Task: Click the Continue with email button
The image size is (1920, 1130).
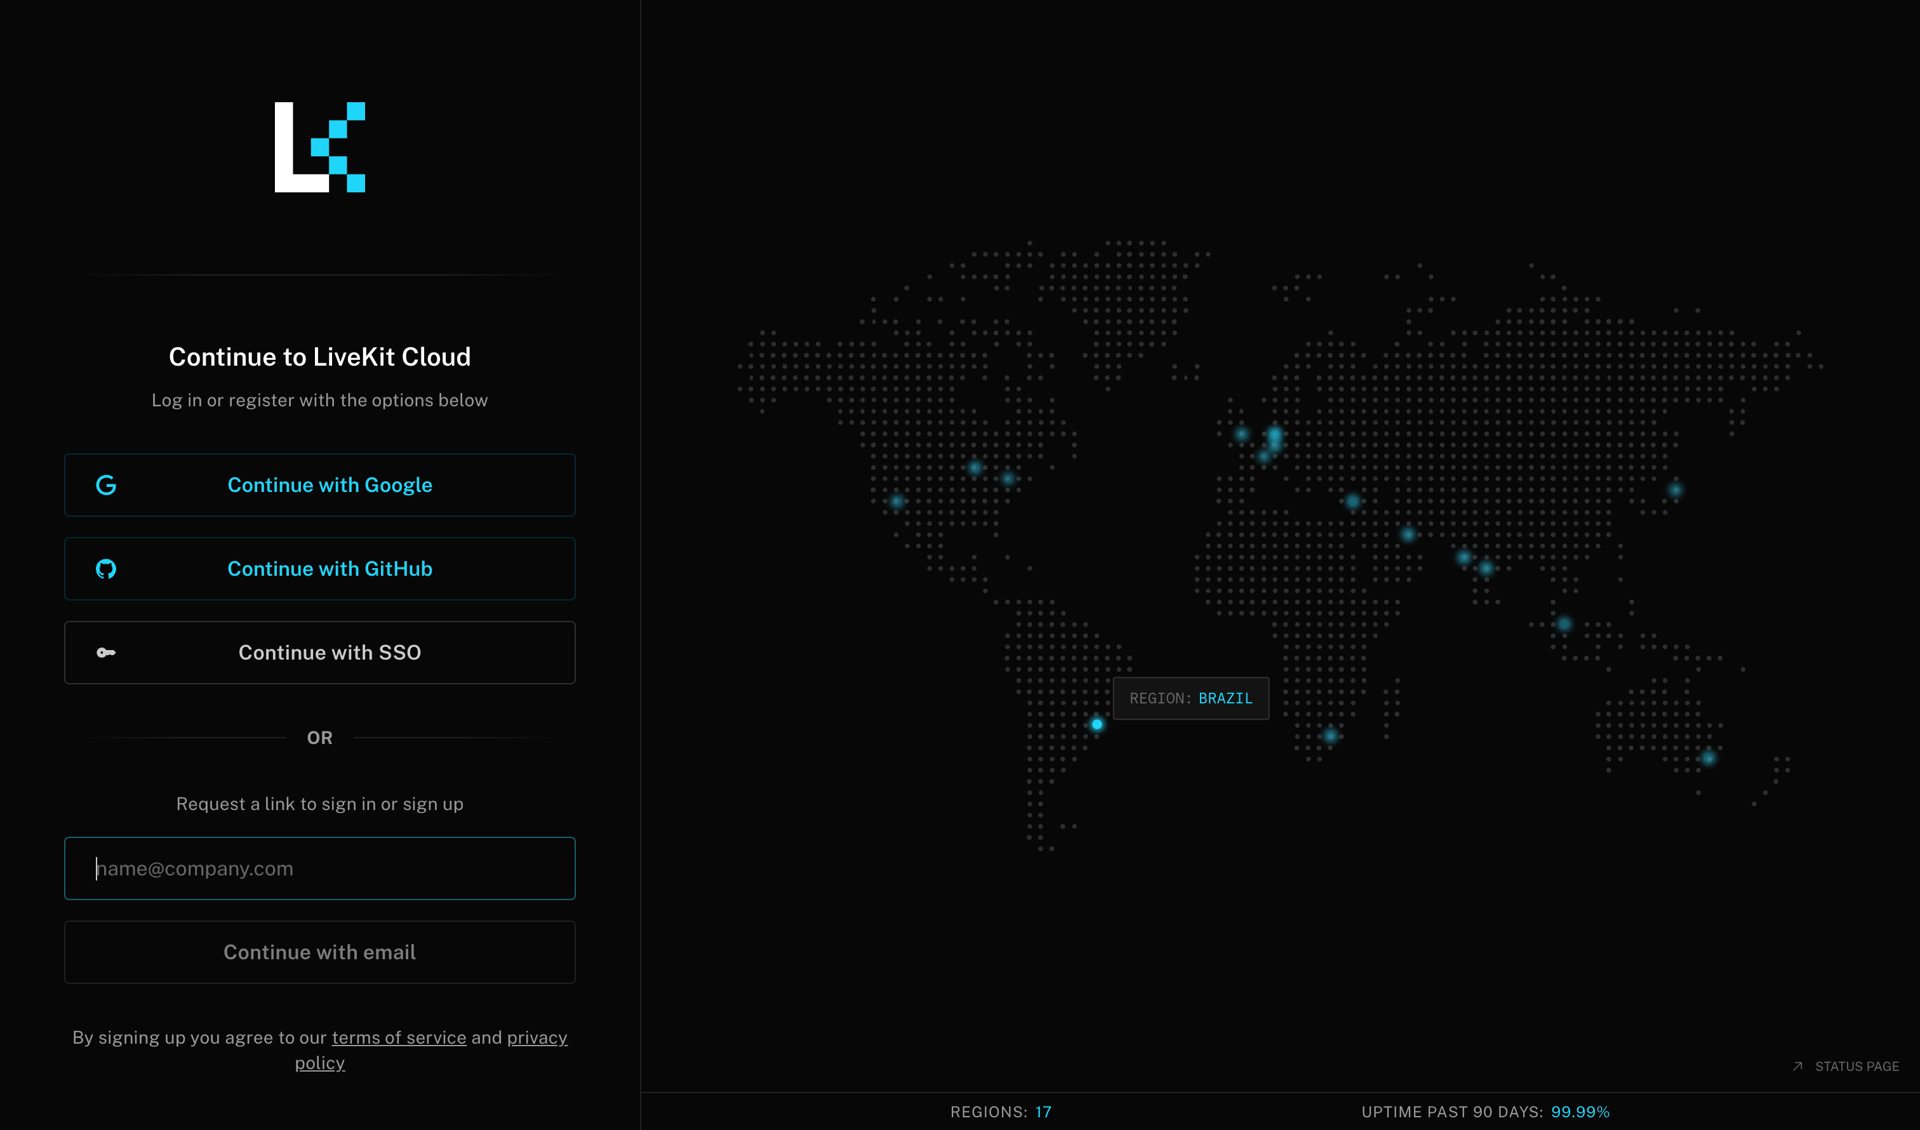Action: pyautogui.click(x=319, y=951)
